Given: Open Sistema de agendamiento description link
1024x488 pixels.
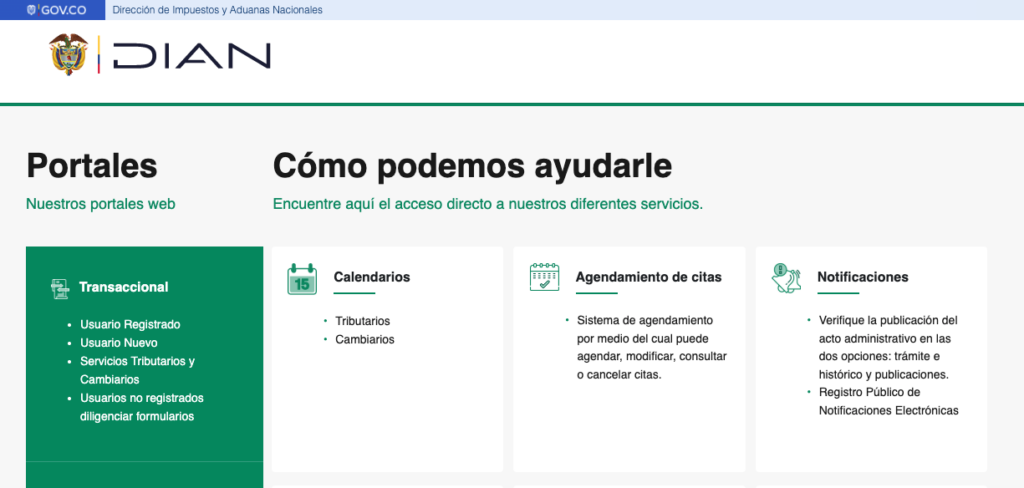Looking at the screenshot, I should 652,348.
